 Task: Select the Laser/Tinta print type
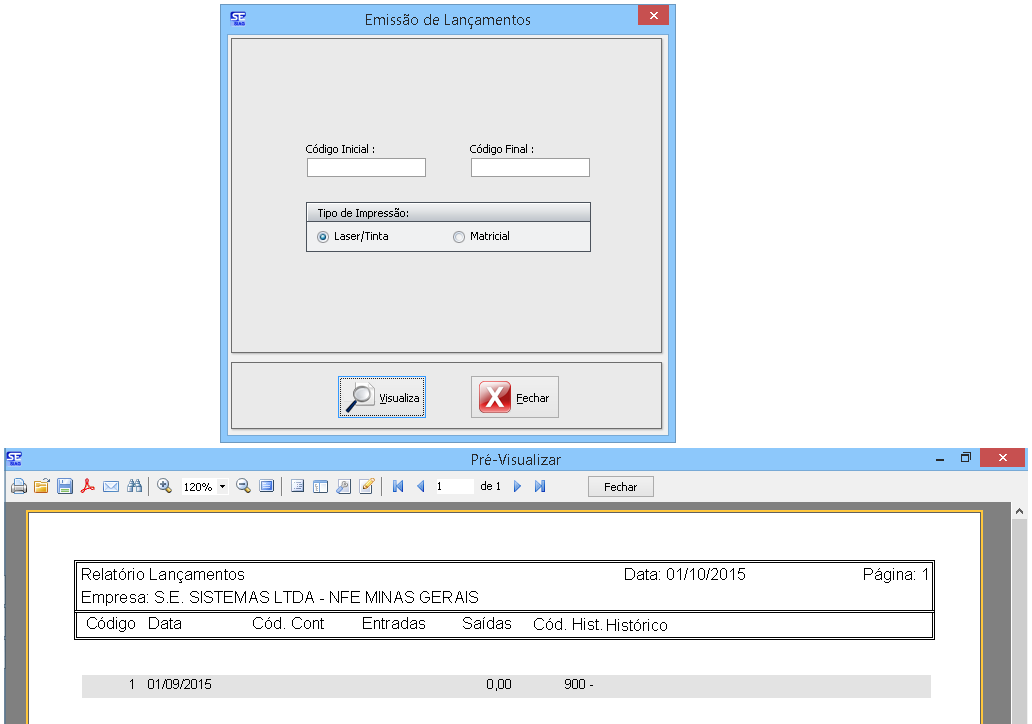(x=322, y=237)
